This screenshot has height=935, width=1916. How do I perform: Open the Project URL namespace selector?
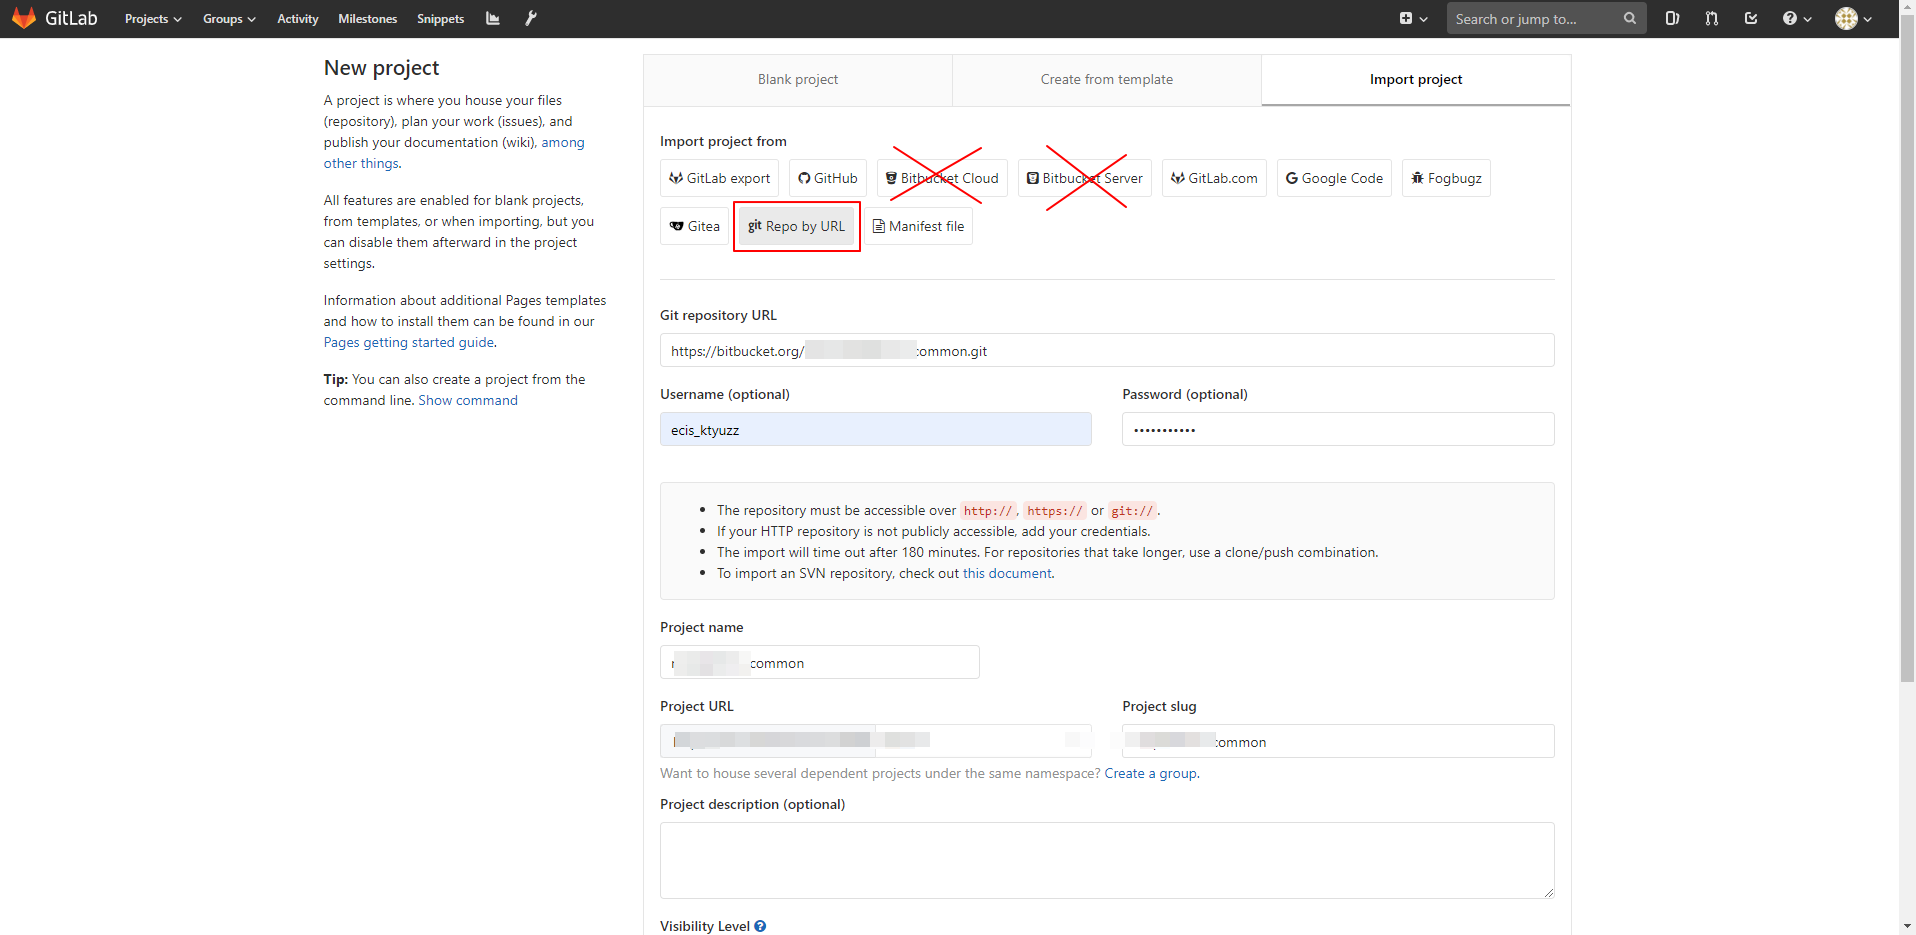click(x=984, y=741)
